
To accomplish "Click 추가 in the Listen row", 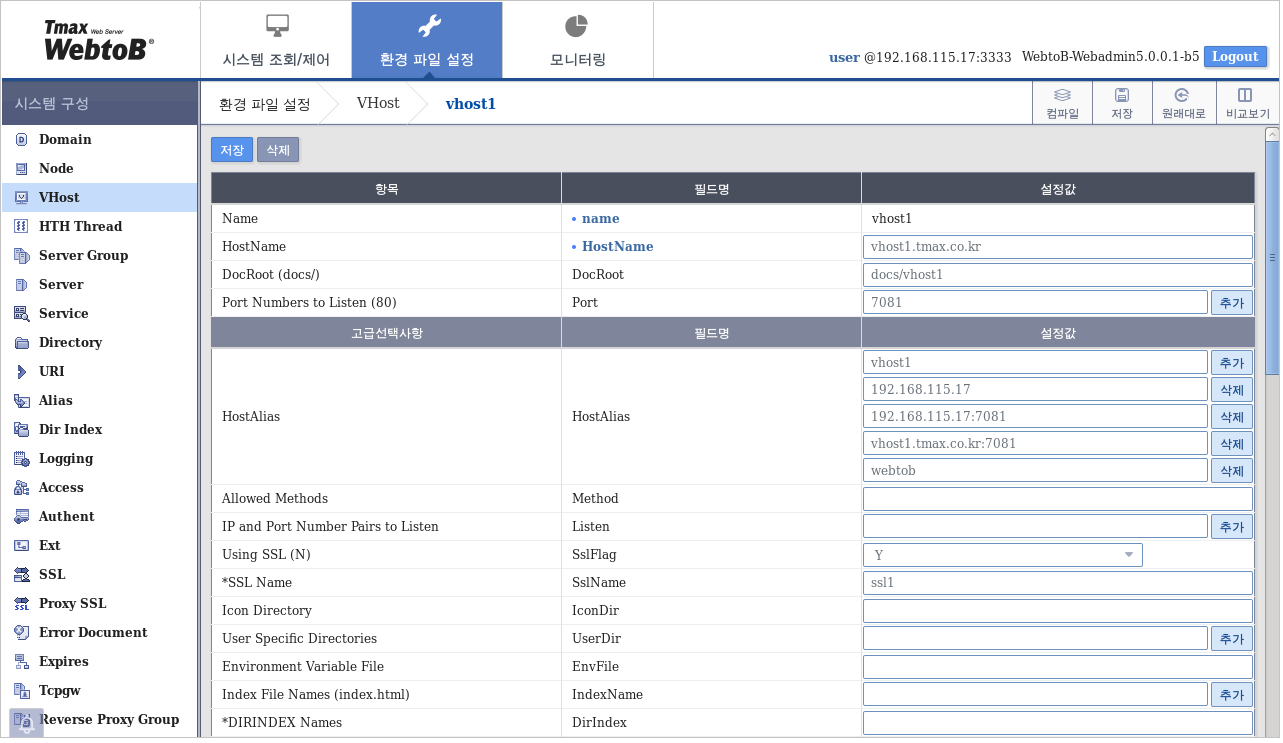I will (x=1232, y=527).
